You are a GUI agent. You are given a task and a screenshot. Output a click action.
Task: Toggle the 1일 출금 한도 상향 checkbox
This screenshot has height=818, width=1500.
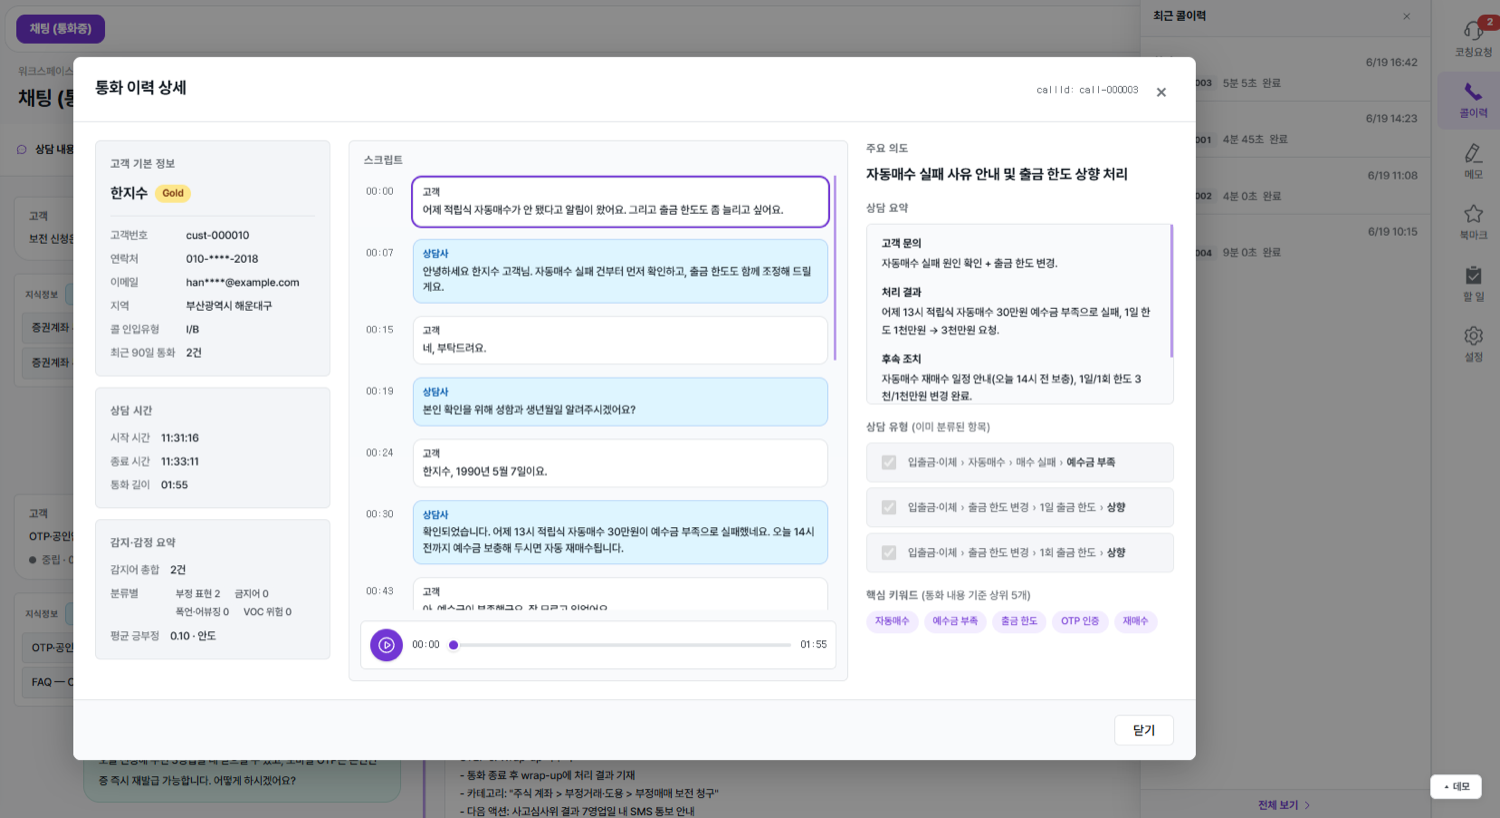tap(889, 507)
